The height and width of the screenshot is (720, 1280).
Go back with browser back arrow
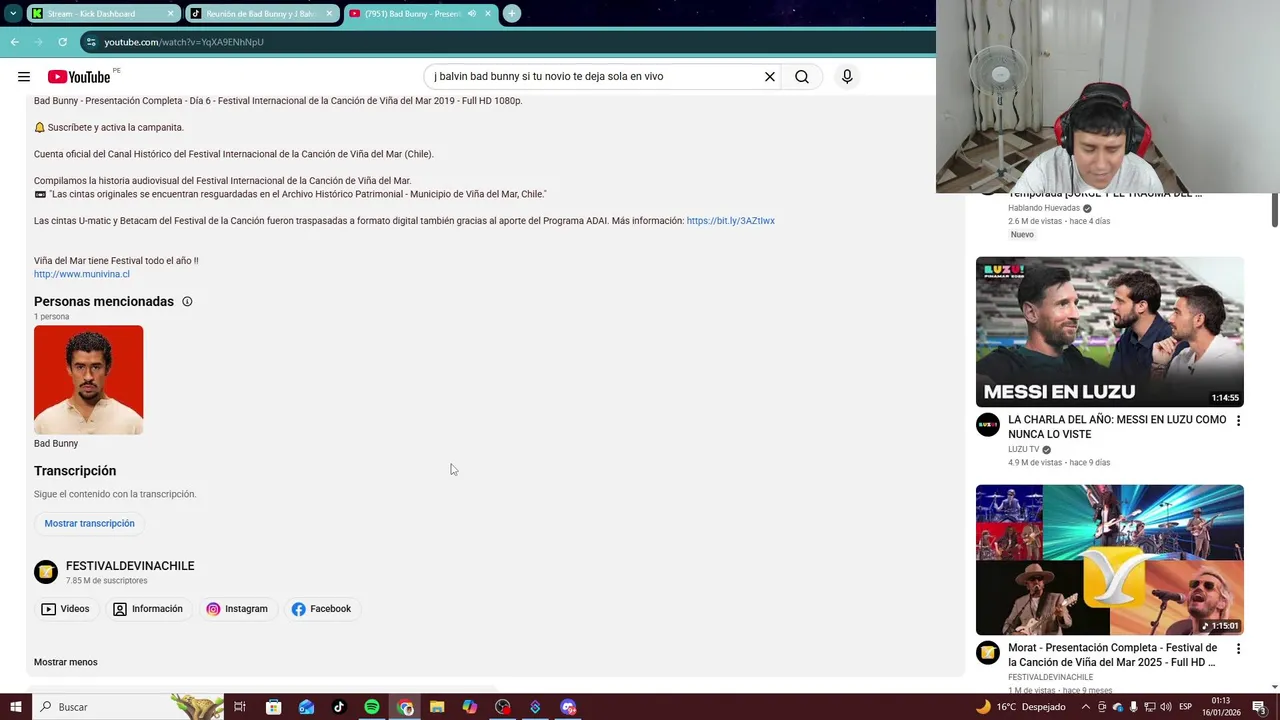click(14, 42)
